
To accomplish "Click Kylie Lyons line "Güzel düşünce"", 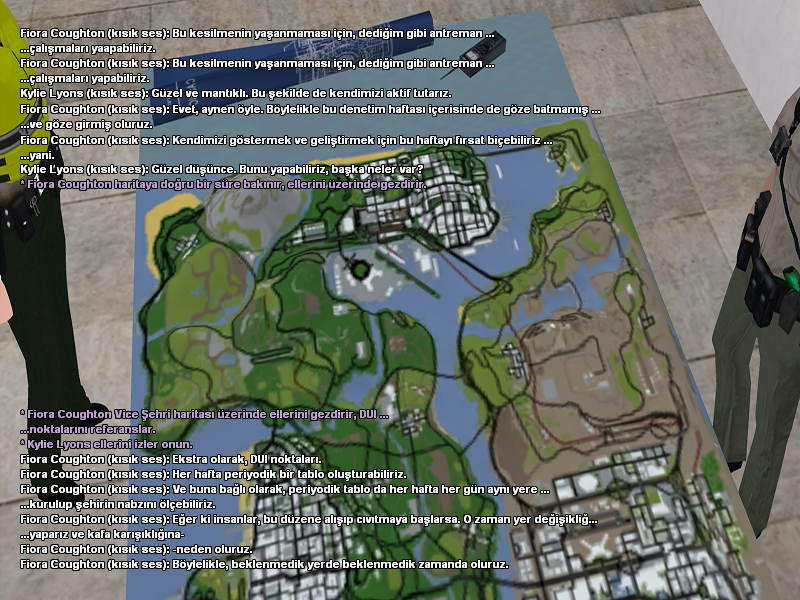I will click(x=222, y=169).
